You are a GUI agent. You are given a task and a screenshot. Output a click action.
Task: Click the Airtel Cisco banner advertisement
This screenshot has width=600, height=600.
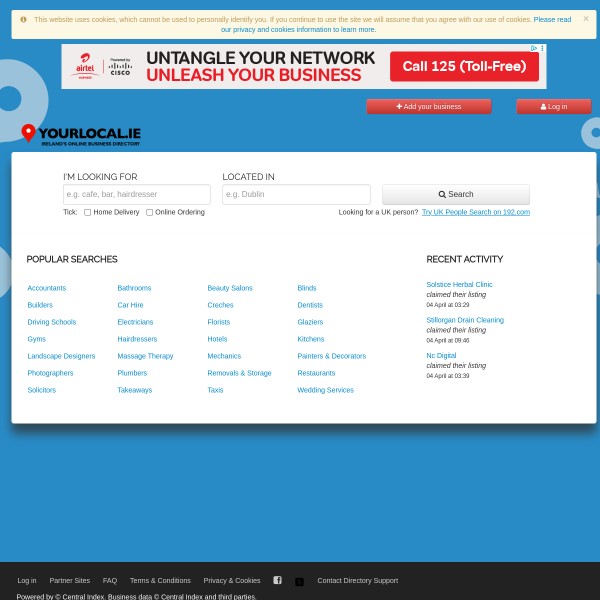pyautogui.click(x=304, y=67)
